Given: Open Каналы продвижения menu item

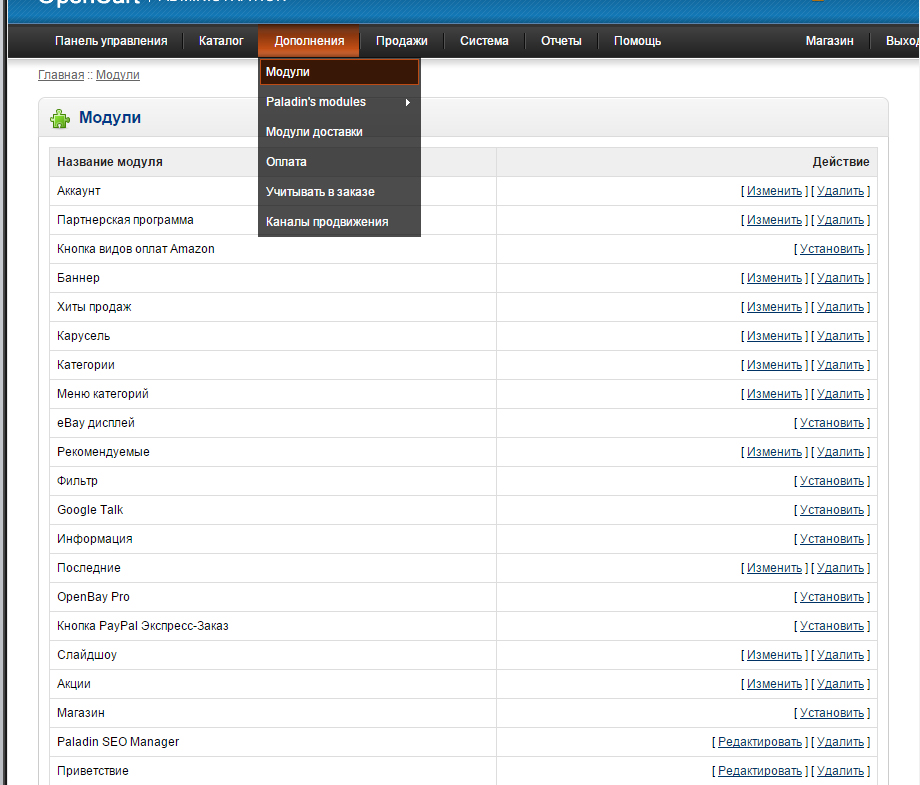Looking at the screenshot, I should [x=327, y=222].
